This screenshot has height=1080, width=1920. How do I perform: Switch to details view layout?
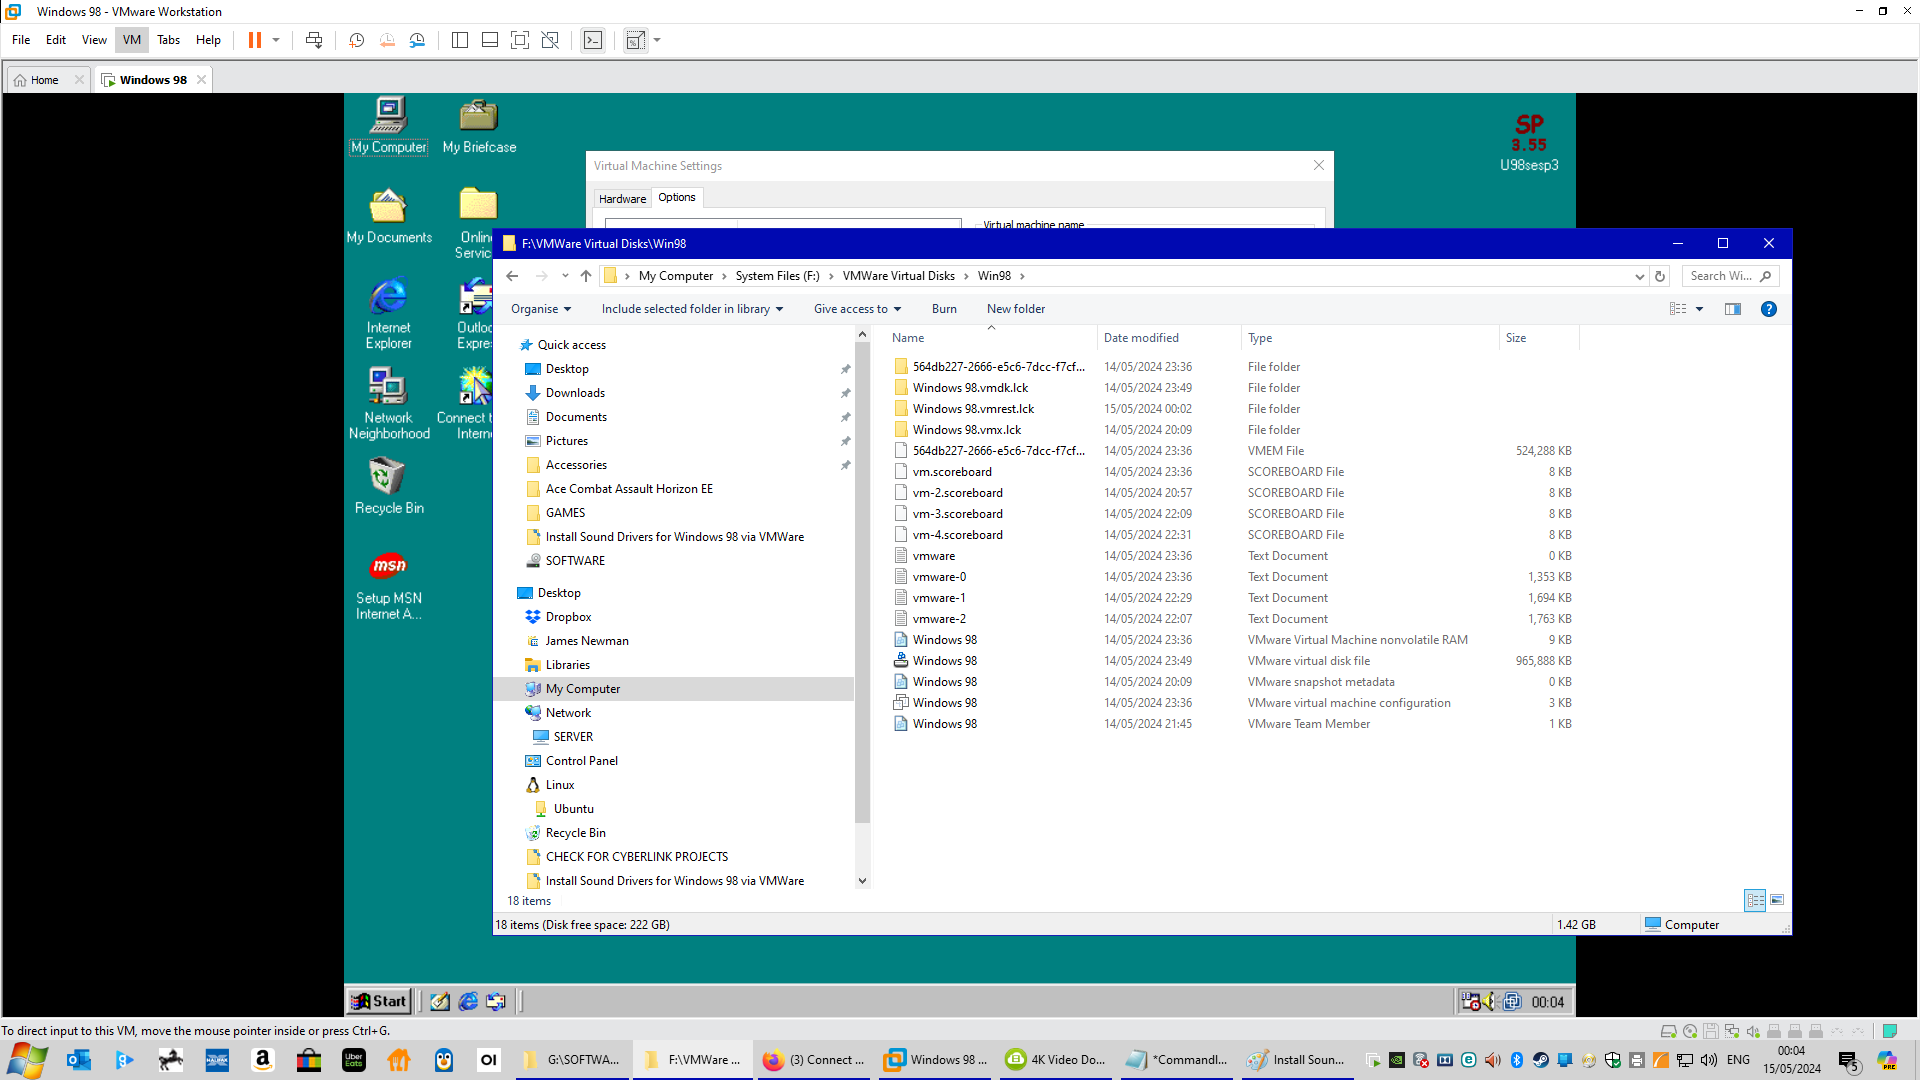point(1755,900)
